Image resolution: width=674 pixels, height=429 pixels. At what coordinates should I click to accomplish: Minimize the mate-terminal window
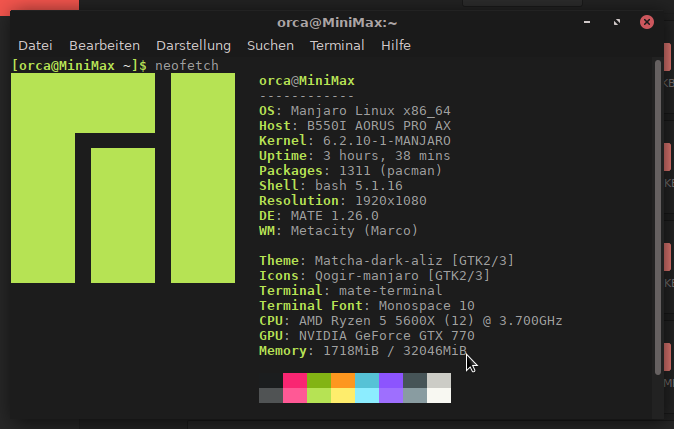click(587, 22)
